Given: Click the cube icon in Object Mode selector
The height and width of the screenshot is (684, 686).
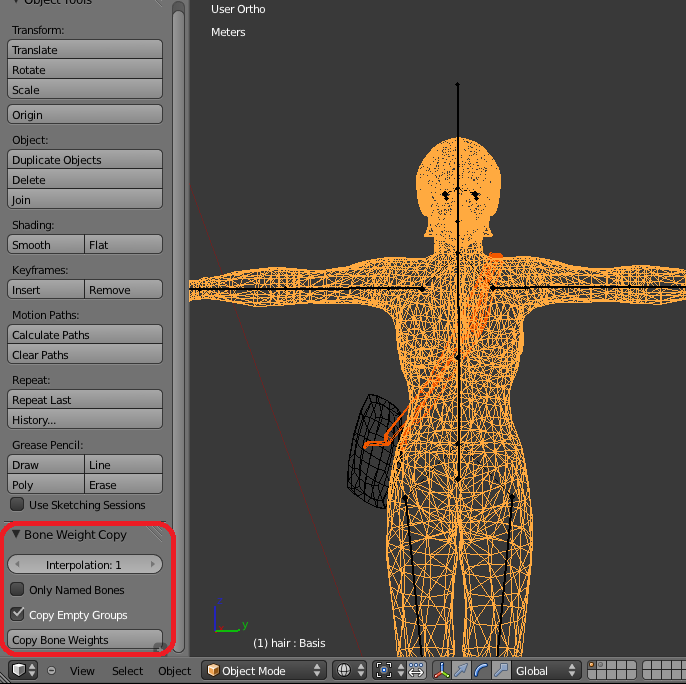Looking at the screenshot, I should [213, 670].
